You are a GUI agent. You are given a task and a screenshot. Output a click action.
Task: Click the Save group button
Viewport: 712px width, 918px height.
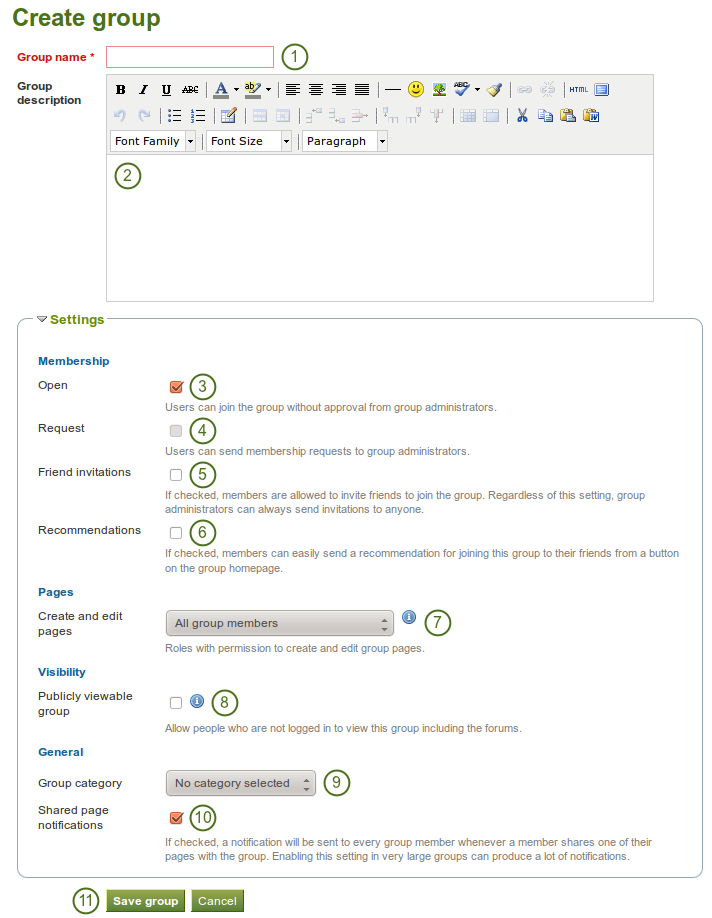point(146,901)
